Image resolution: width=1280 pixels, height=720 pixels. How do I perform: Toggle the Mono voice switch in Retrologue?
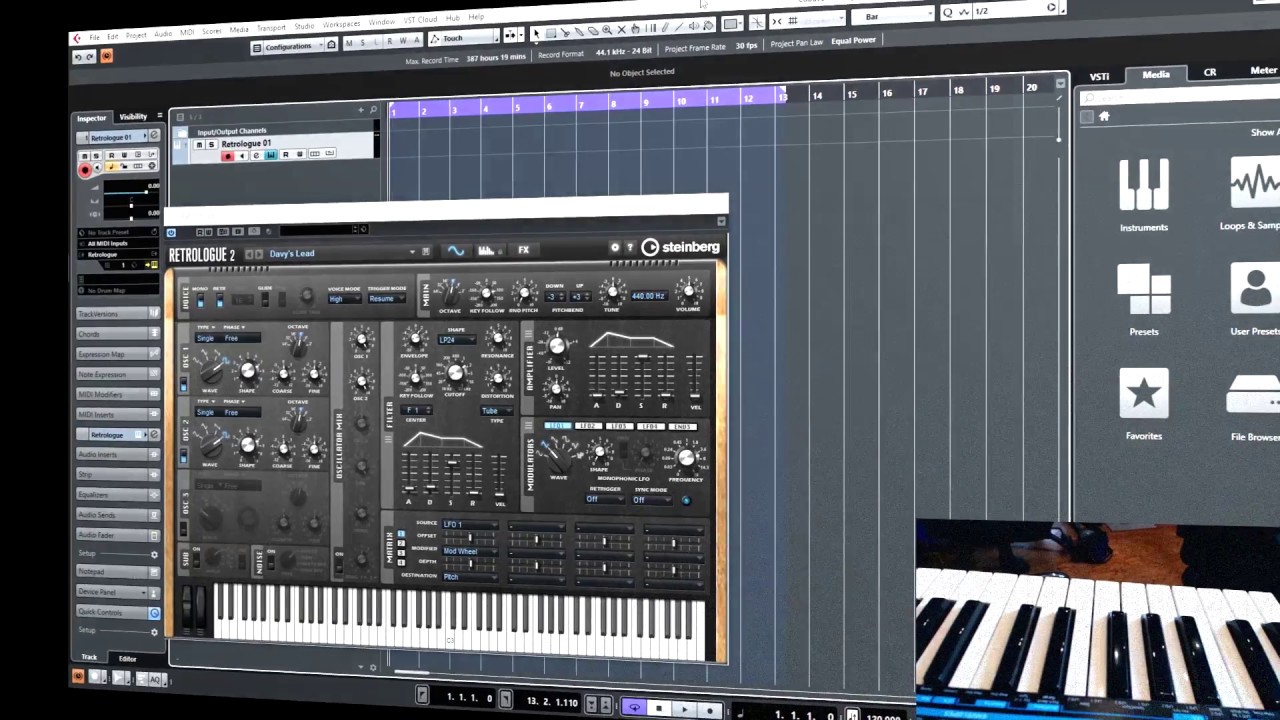click(200, 300)
